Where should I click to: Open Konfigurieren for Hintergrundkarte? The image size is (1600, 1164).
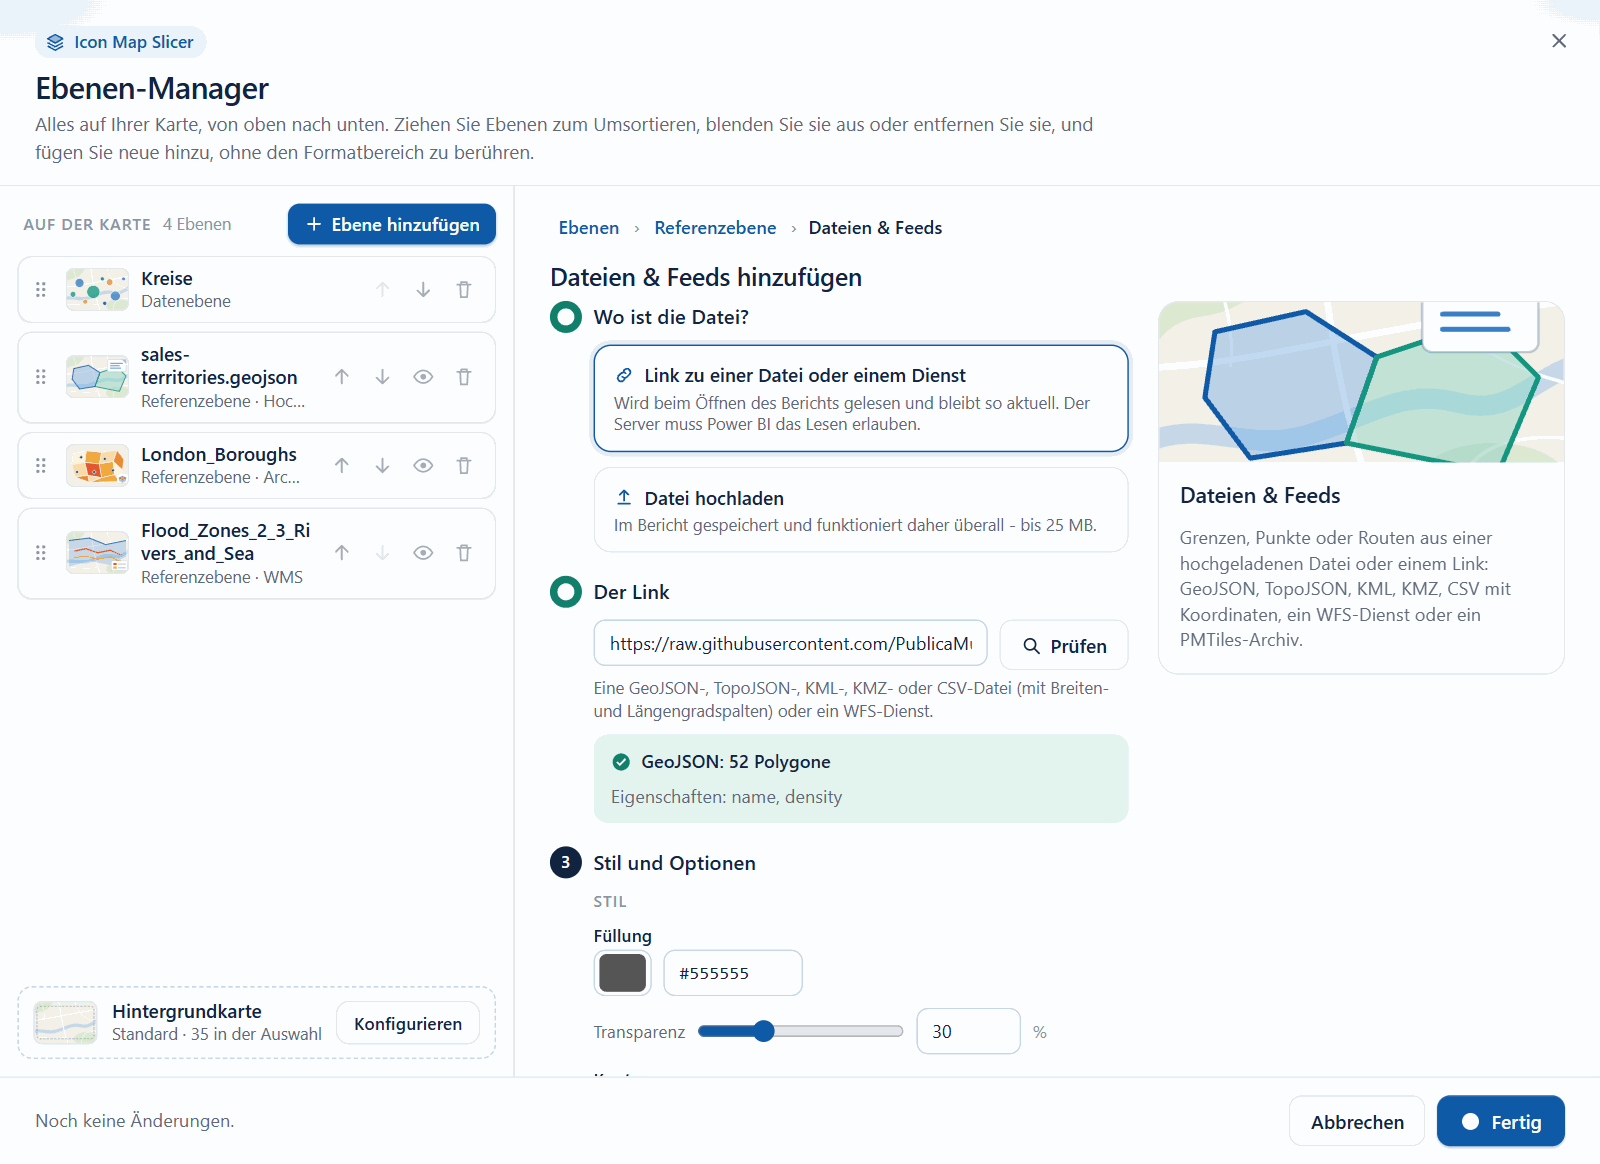tap(408, 1024)
